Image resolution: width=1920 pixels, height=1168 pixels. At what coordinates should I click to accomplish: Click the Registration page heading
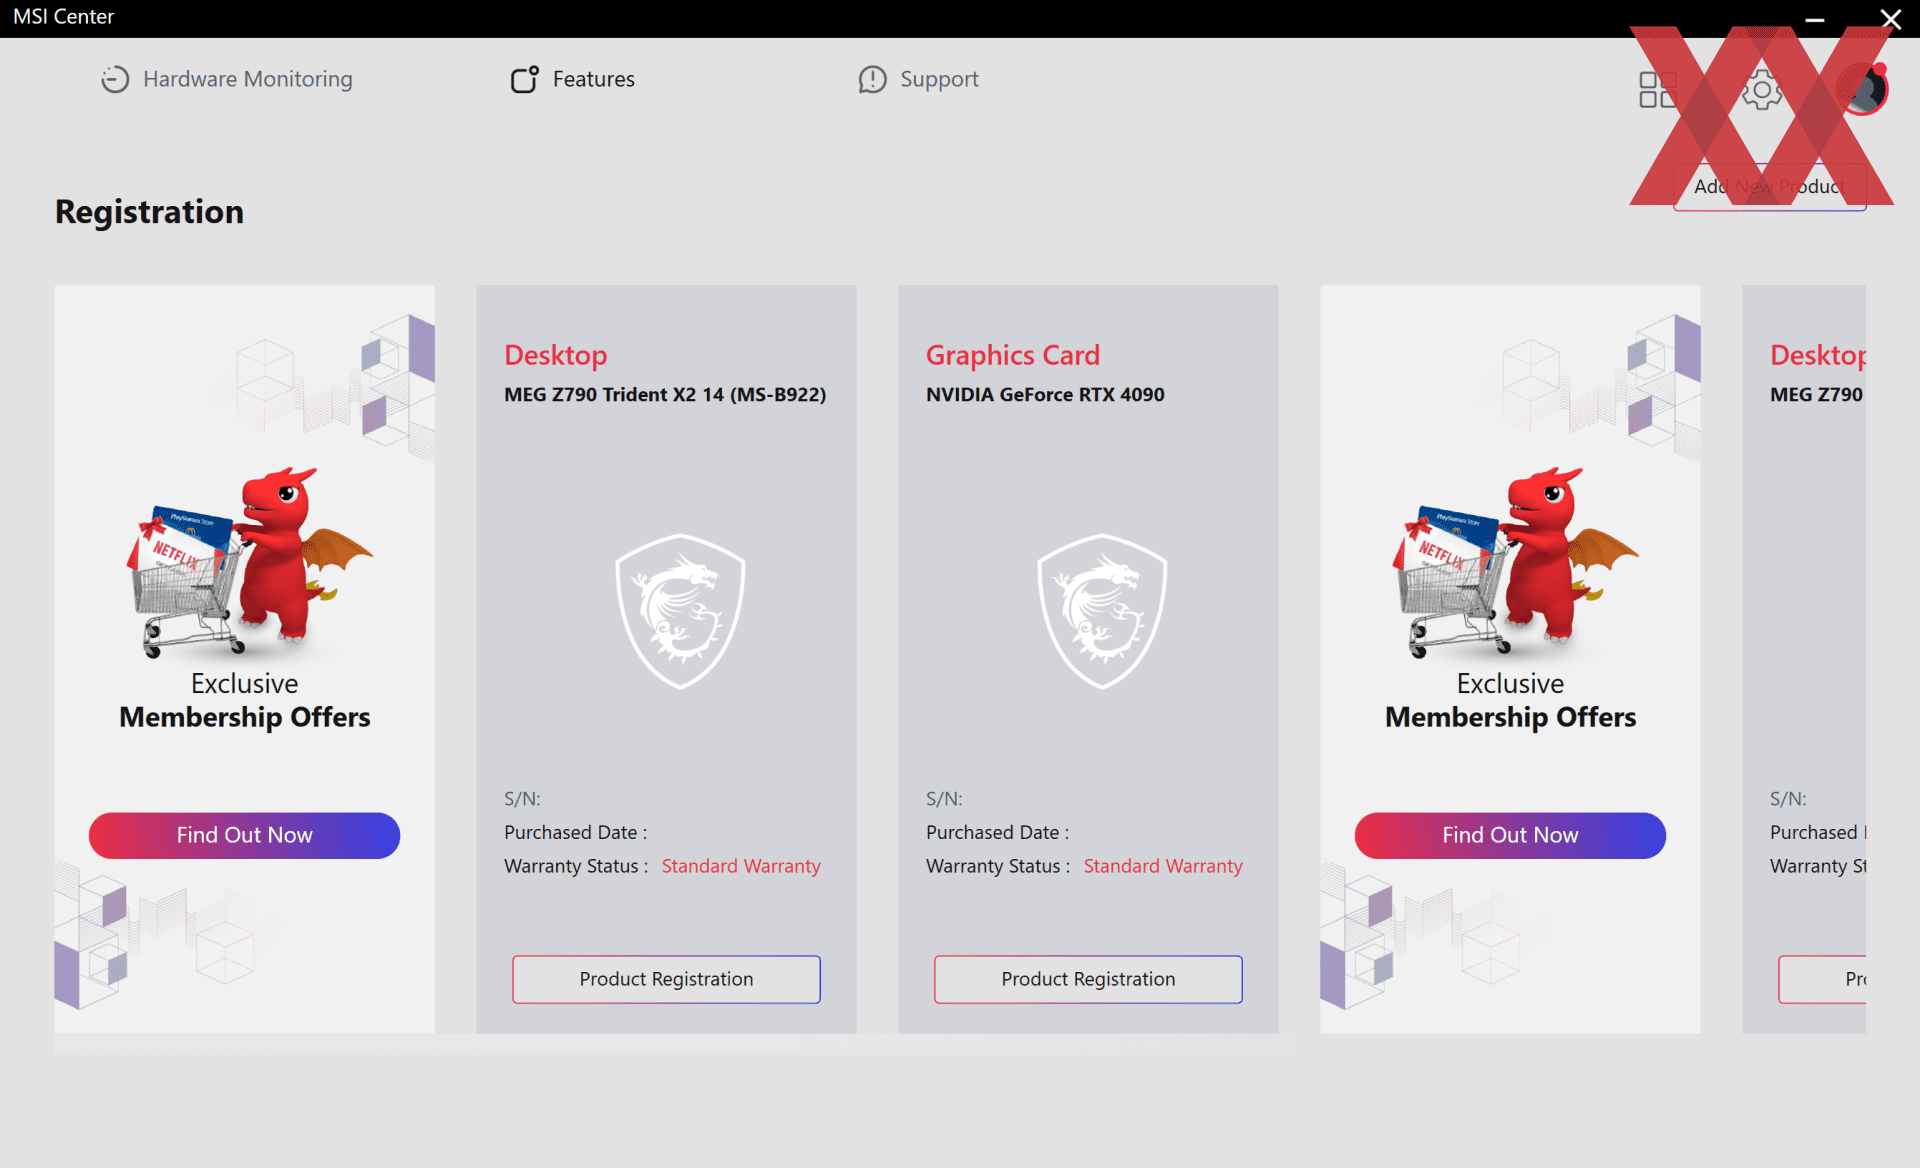pyautogui.click(x=149, y=212)
